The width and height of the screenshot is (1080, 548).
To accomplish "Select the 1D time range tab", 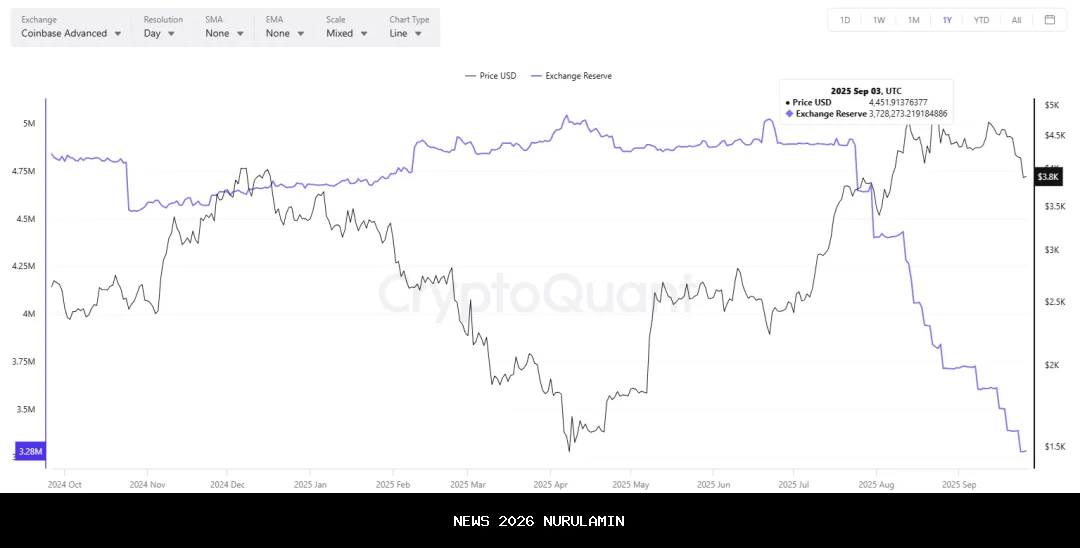I will (x=845, y=20).
